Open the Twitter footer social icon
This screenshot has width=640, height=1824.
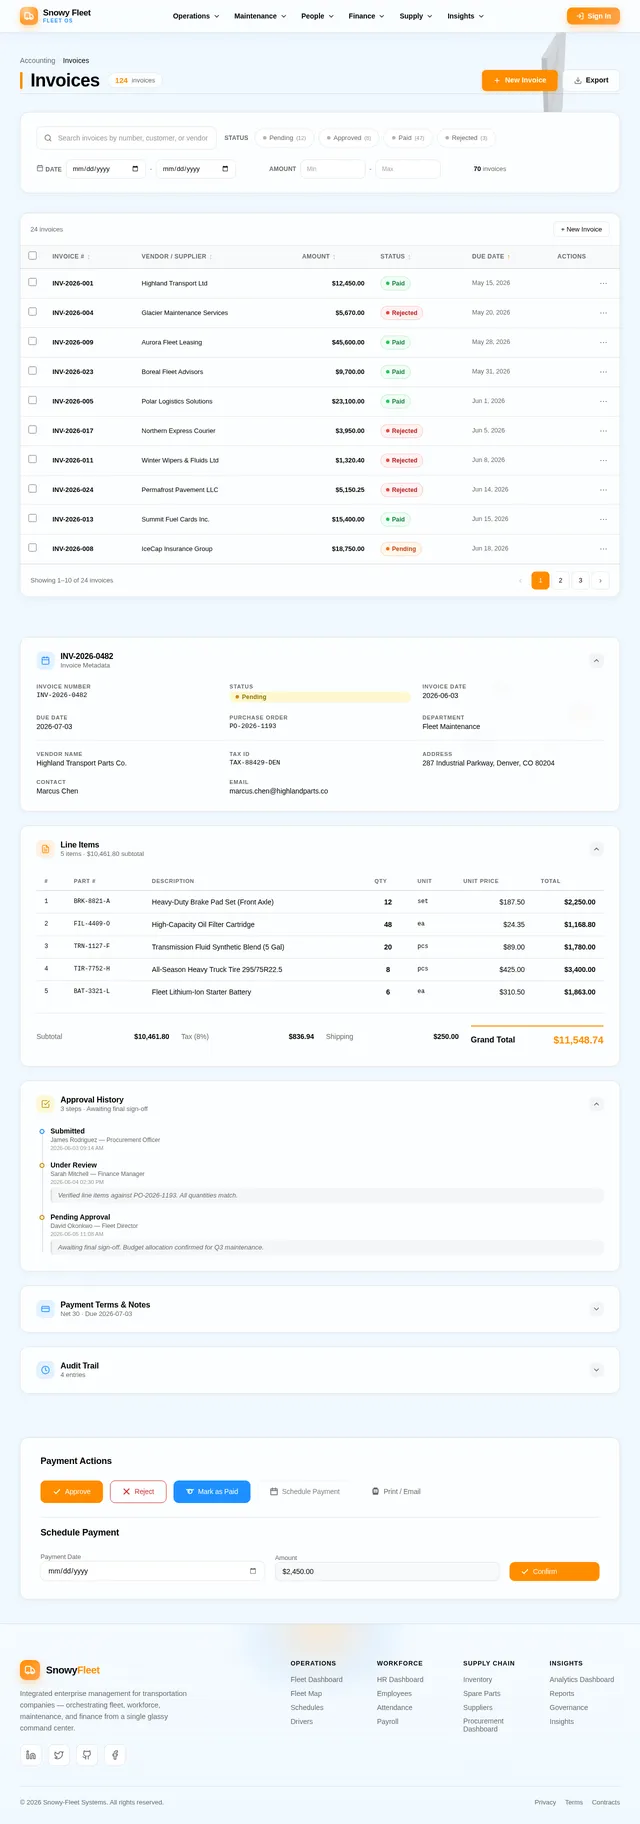pos(59,1755)
